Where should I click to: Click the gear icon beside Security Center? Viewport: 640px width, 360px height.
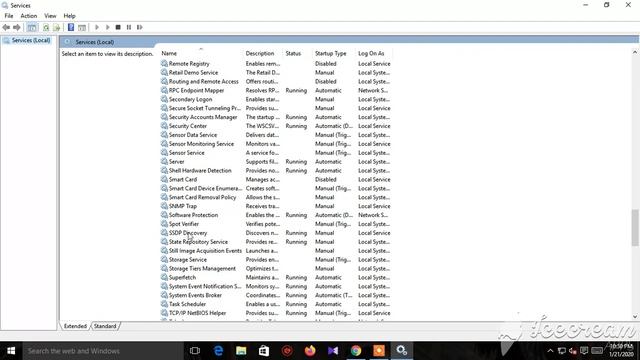point(164,126)
